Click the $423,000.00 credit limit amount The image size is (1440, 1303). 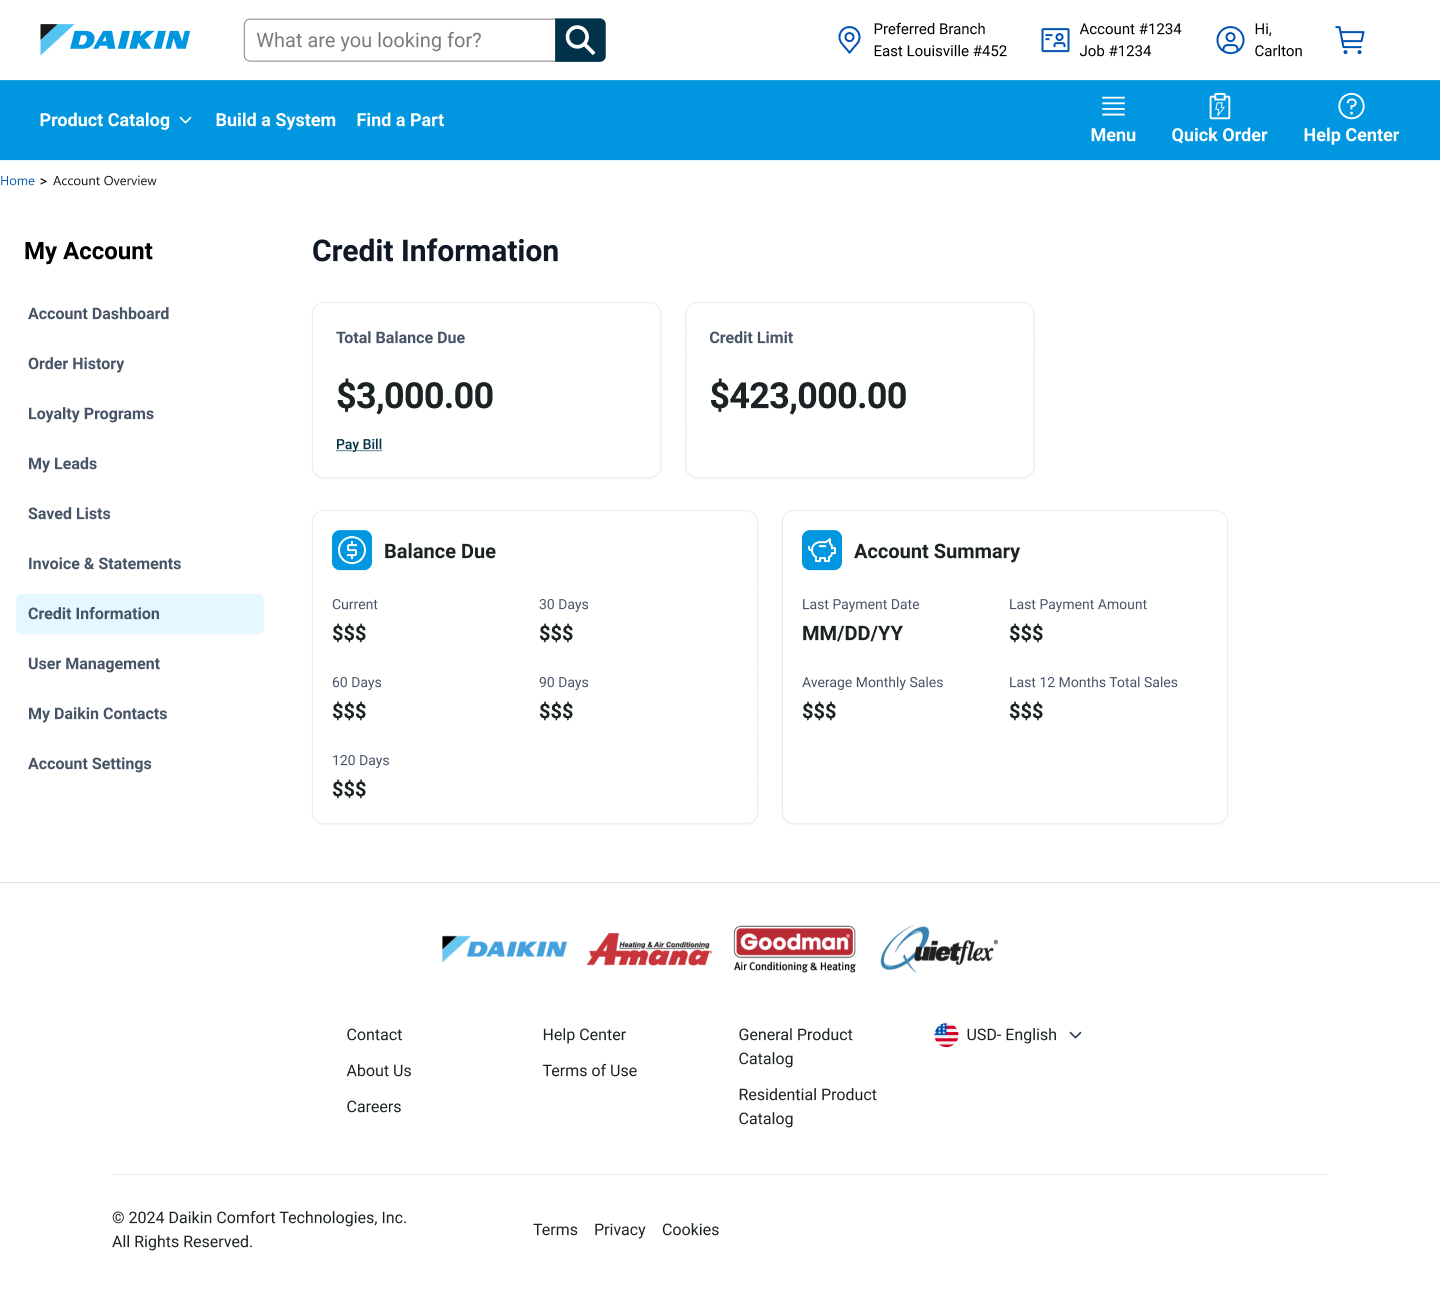point(808,396)
